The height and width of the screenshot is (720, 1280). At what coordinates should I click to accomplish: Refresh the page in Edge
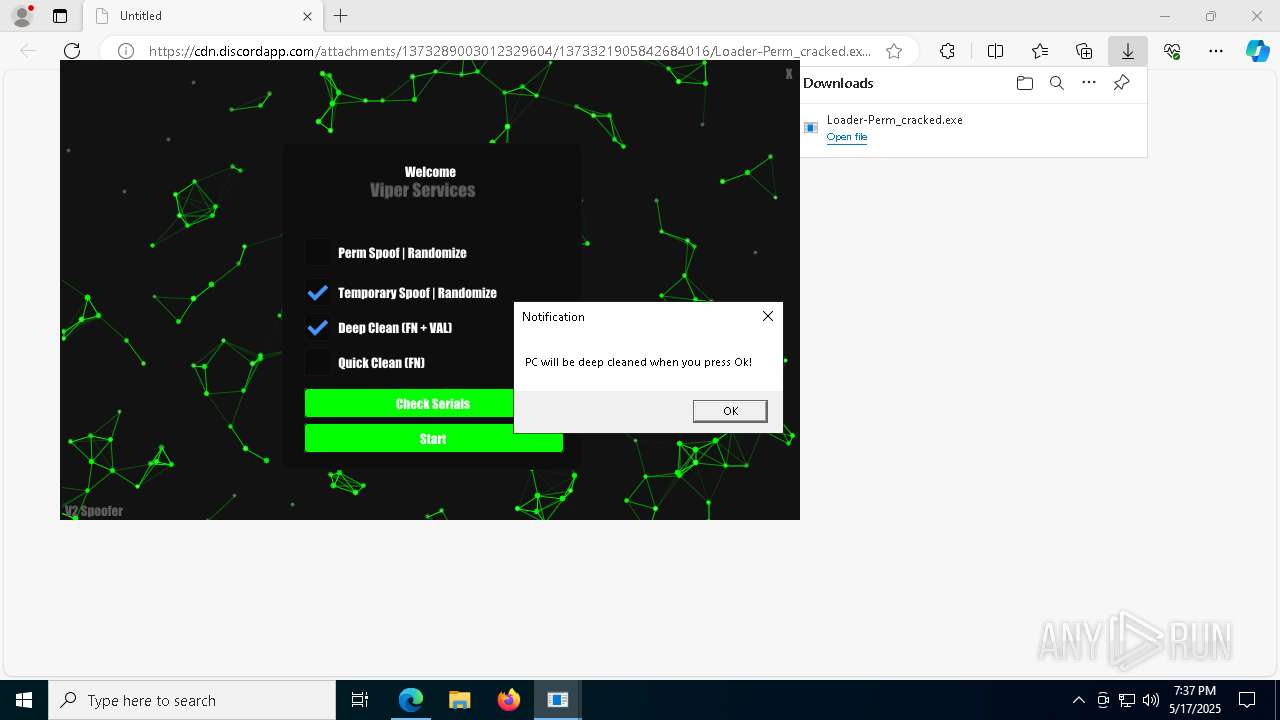(72, 51)
